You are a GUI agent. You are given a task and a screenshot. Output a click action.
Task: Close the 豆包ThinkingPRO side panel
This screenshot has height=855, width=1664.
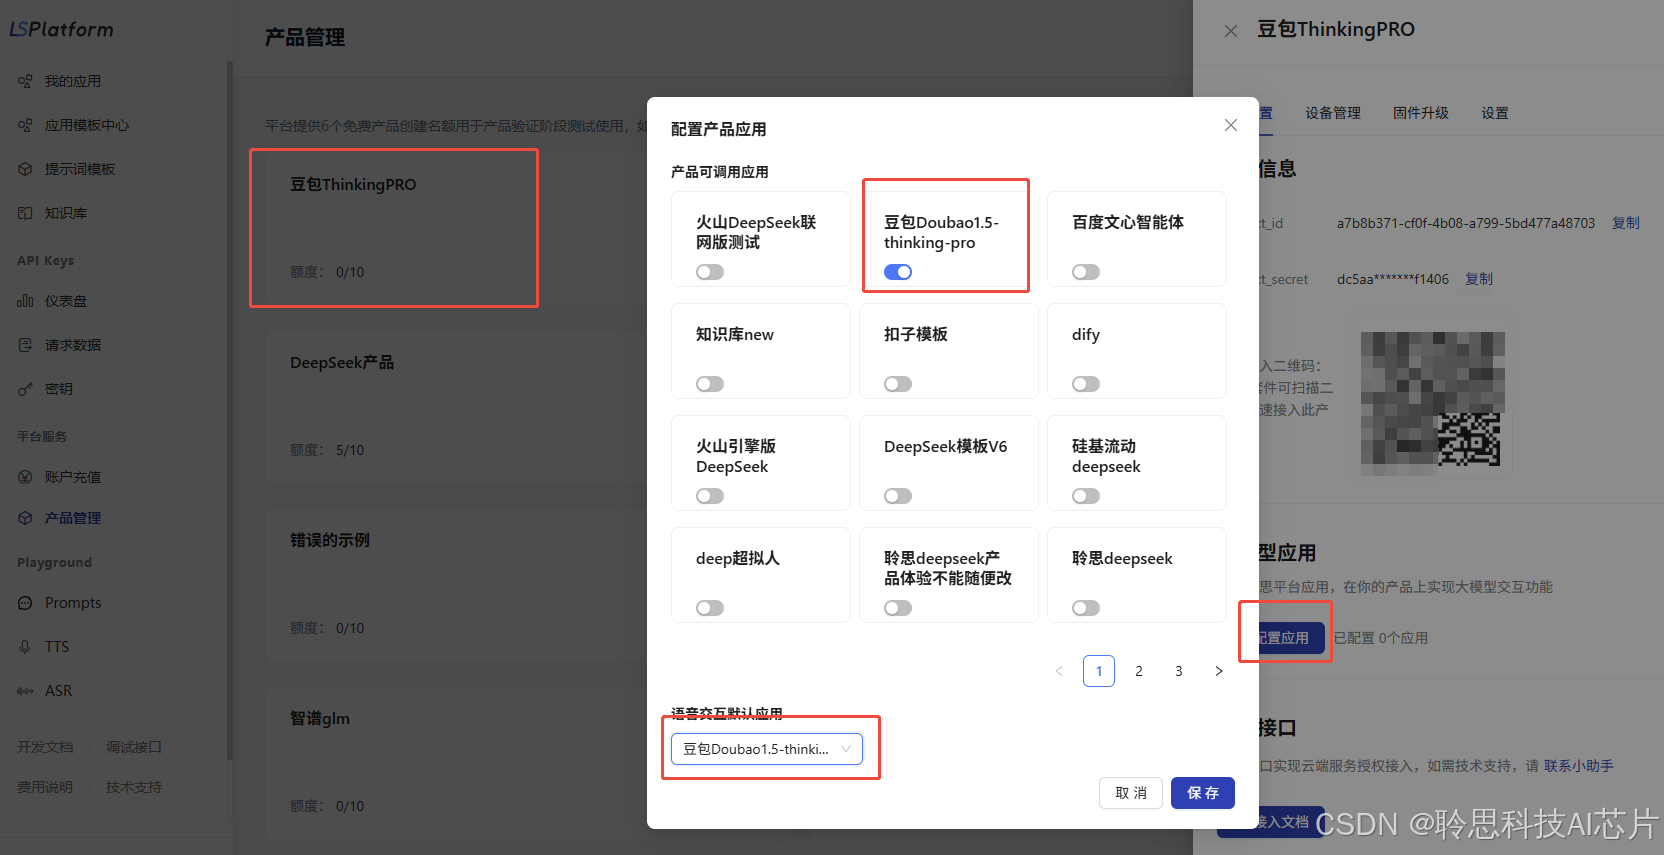1231,31
